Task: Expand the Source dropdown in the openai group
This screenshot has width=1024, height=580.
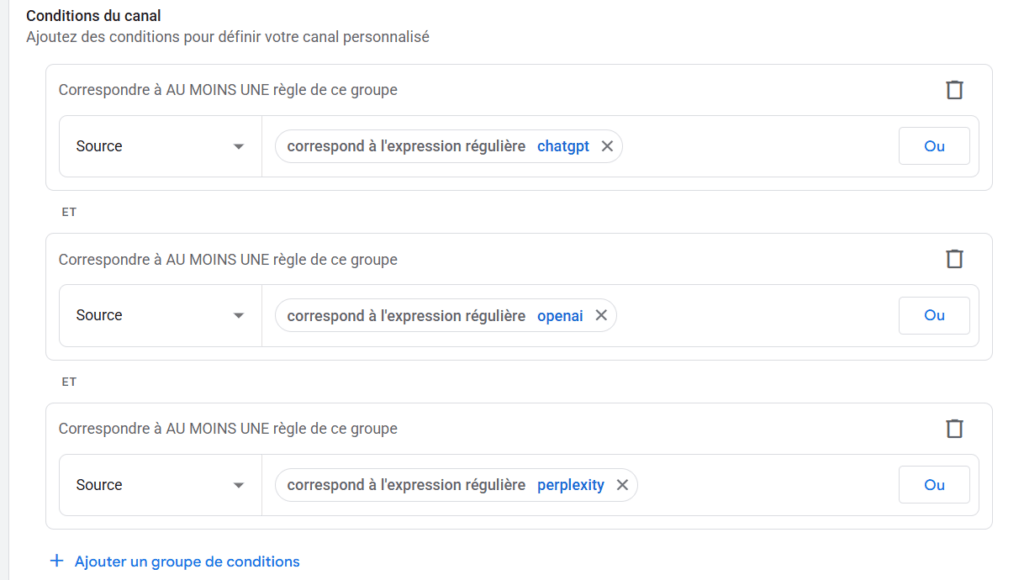Action: pyautogui.click(x=160, y=315)
